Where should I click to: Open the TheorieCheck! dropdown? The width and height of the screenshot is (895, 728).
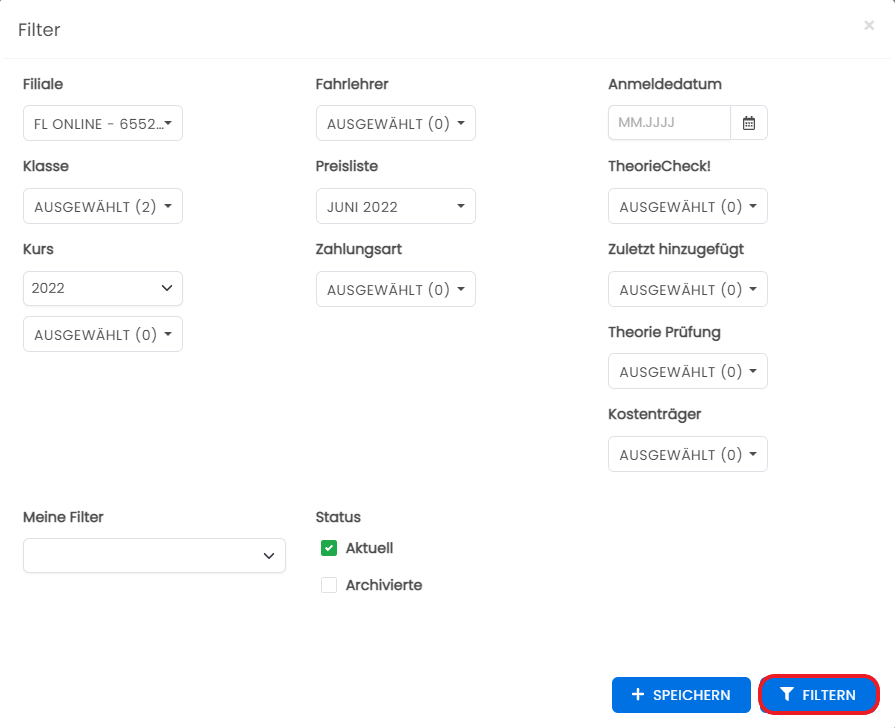point(688,206)
